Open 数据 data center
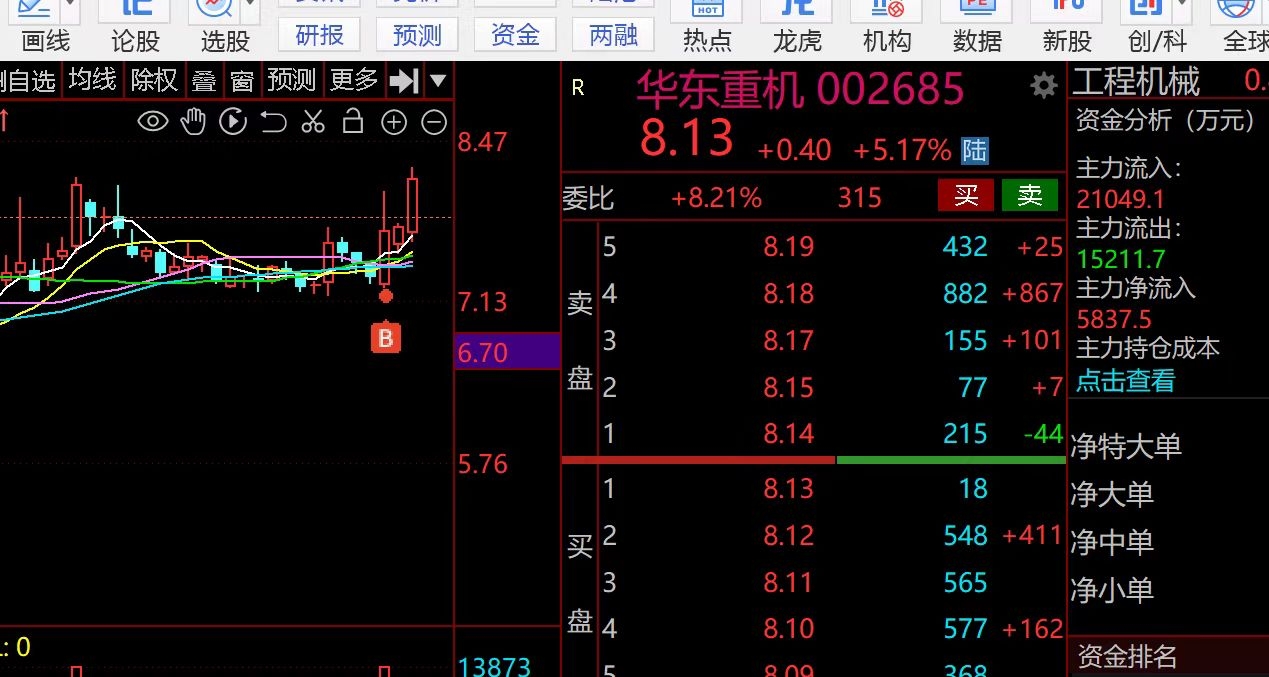Viewport: 1269px width, 677px height. coord(977,41)
